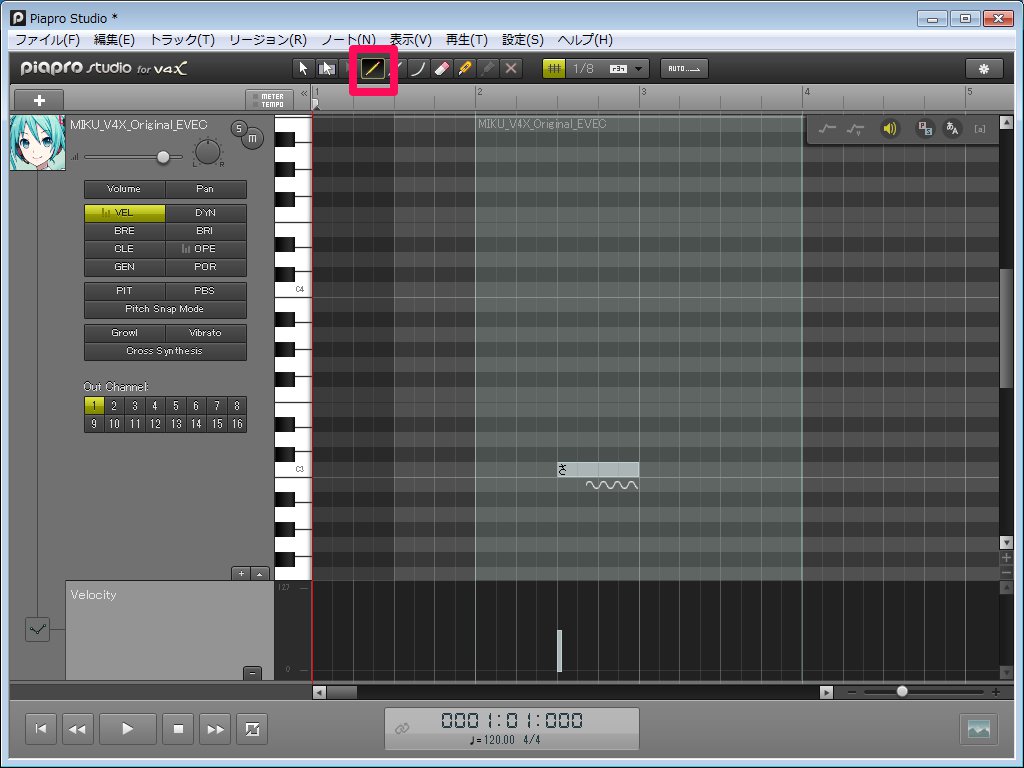1024x768 pixels.
Task: Click the X delete tool
Action: (x=511, y=69)
